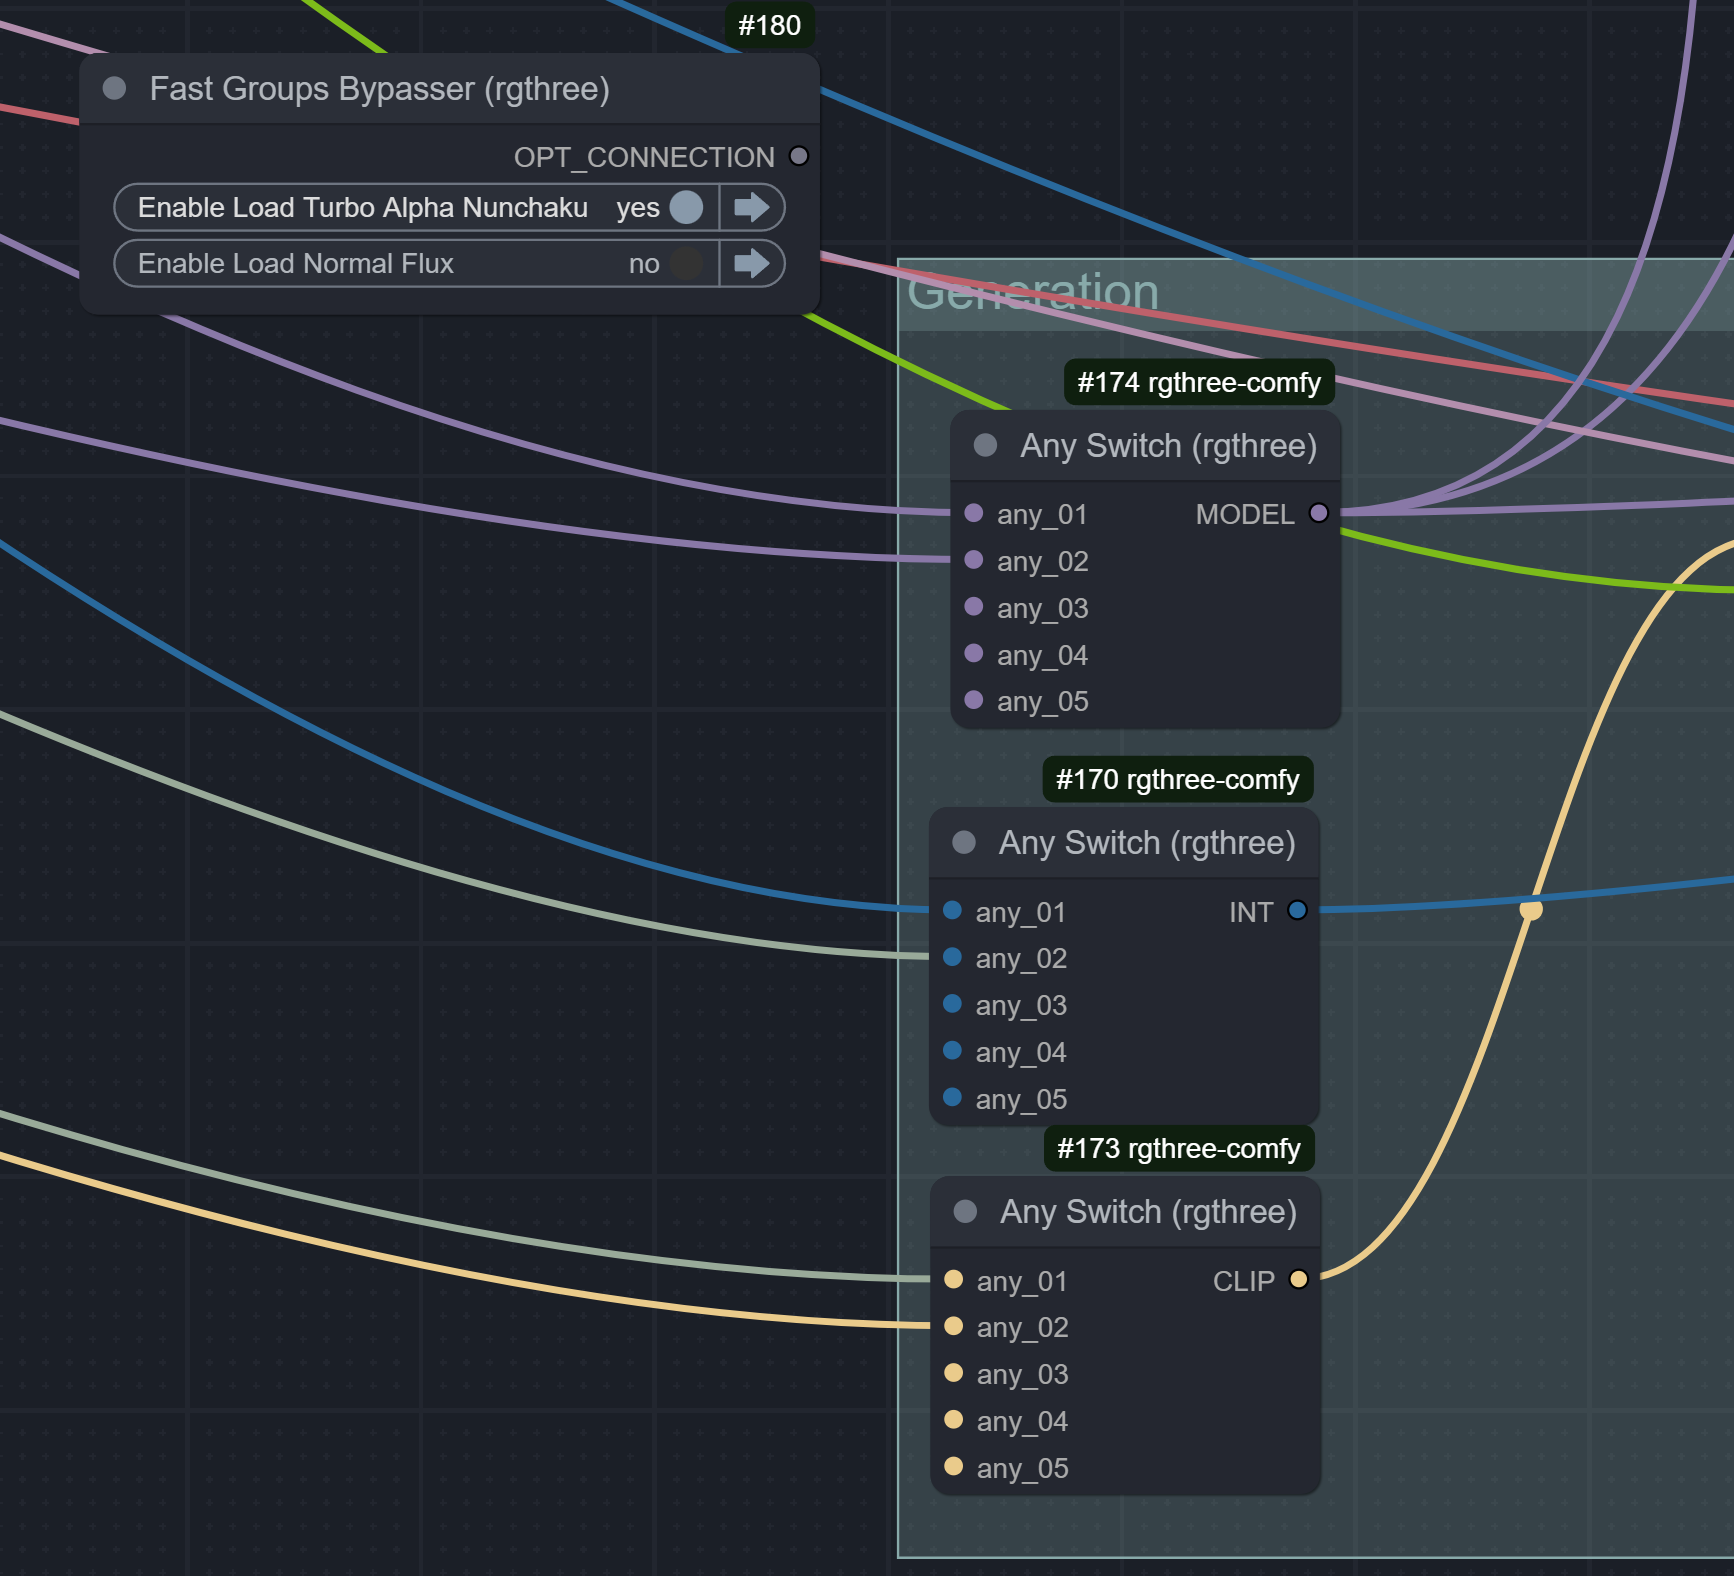Select the Generation group title
Screen dimensions: 1734x1576
tap(1033, 292)
